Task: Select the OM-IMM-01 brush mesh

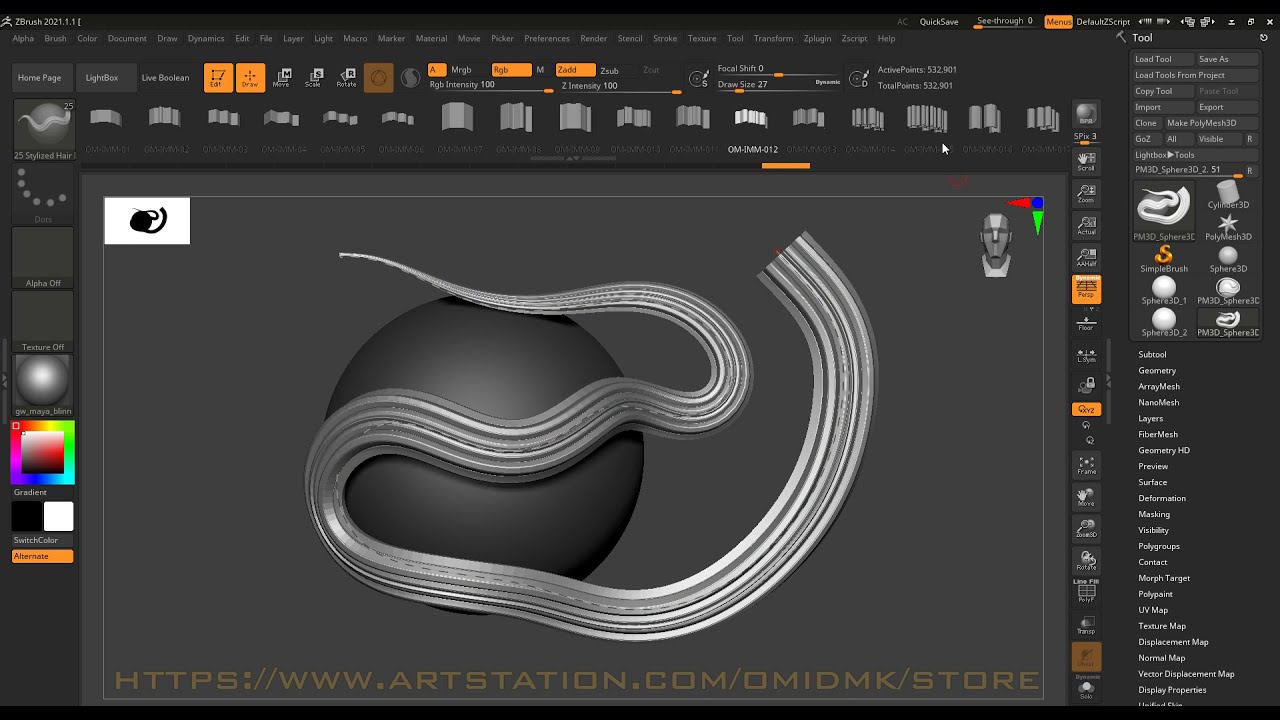Action: click(106, 128)
